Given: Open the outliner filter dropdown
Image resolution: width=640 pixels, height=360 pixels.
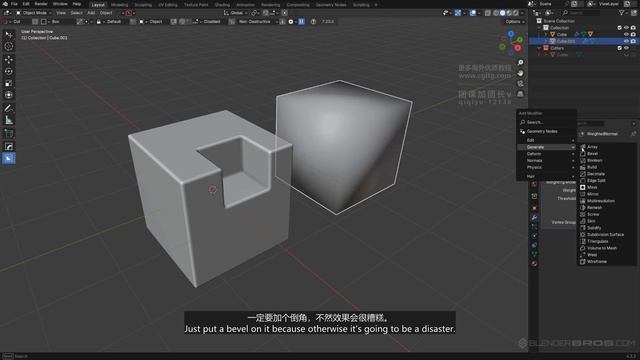Looking at the screenshot, I should point(624,13).
